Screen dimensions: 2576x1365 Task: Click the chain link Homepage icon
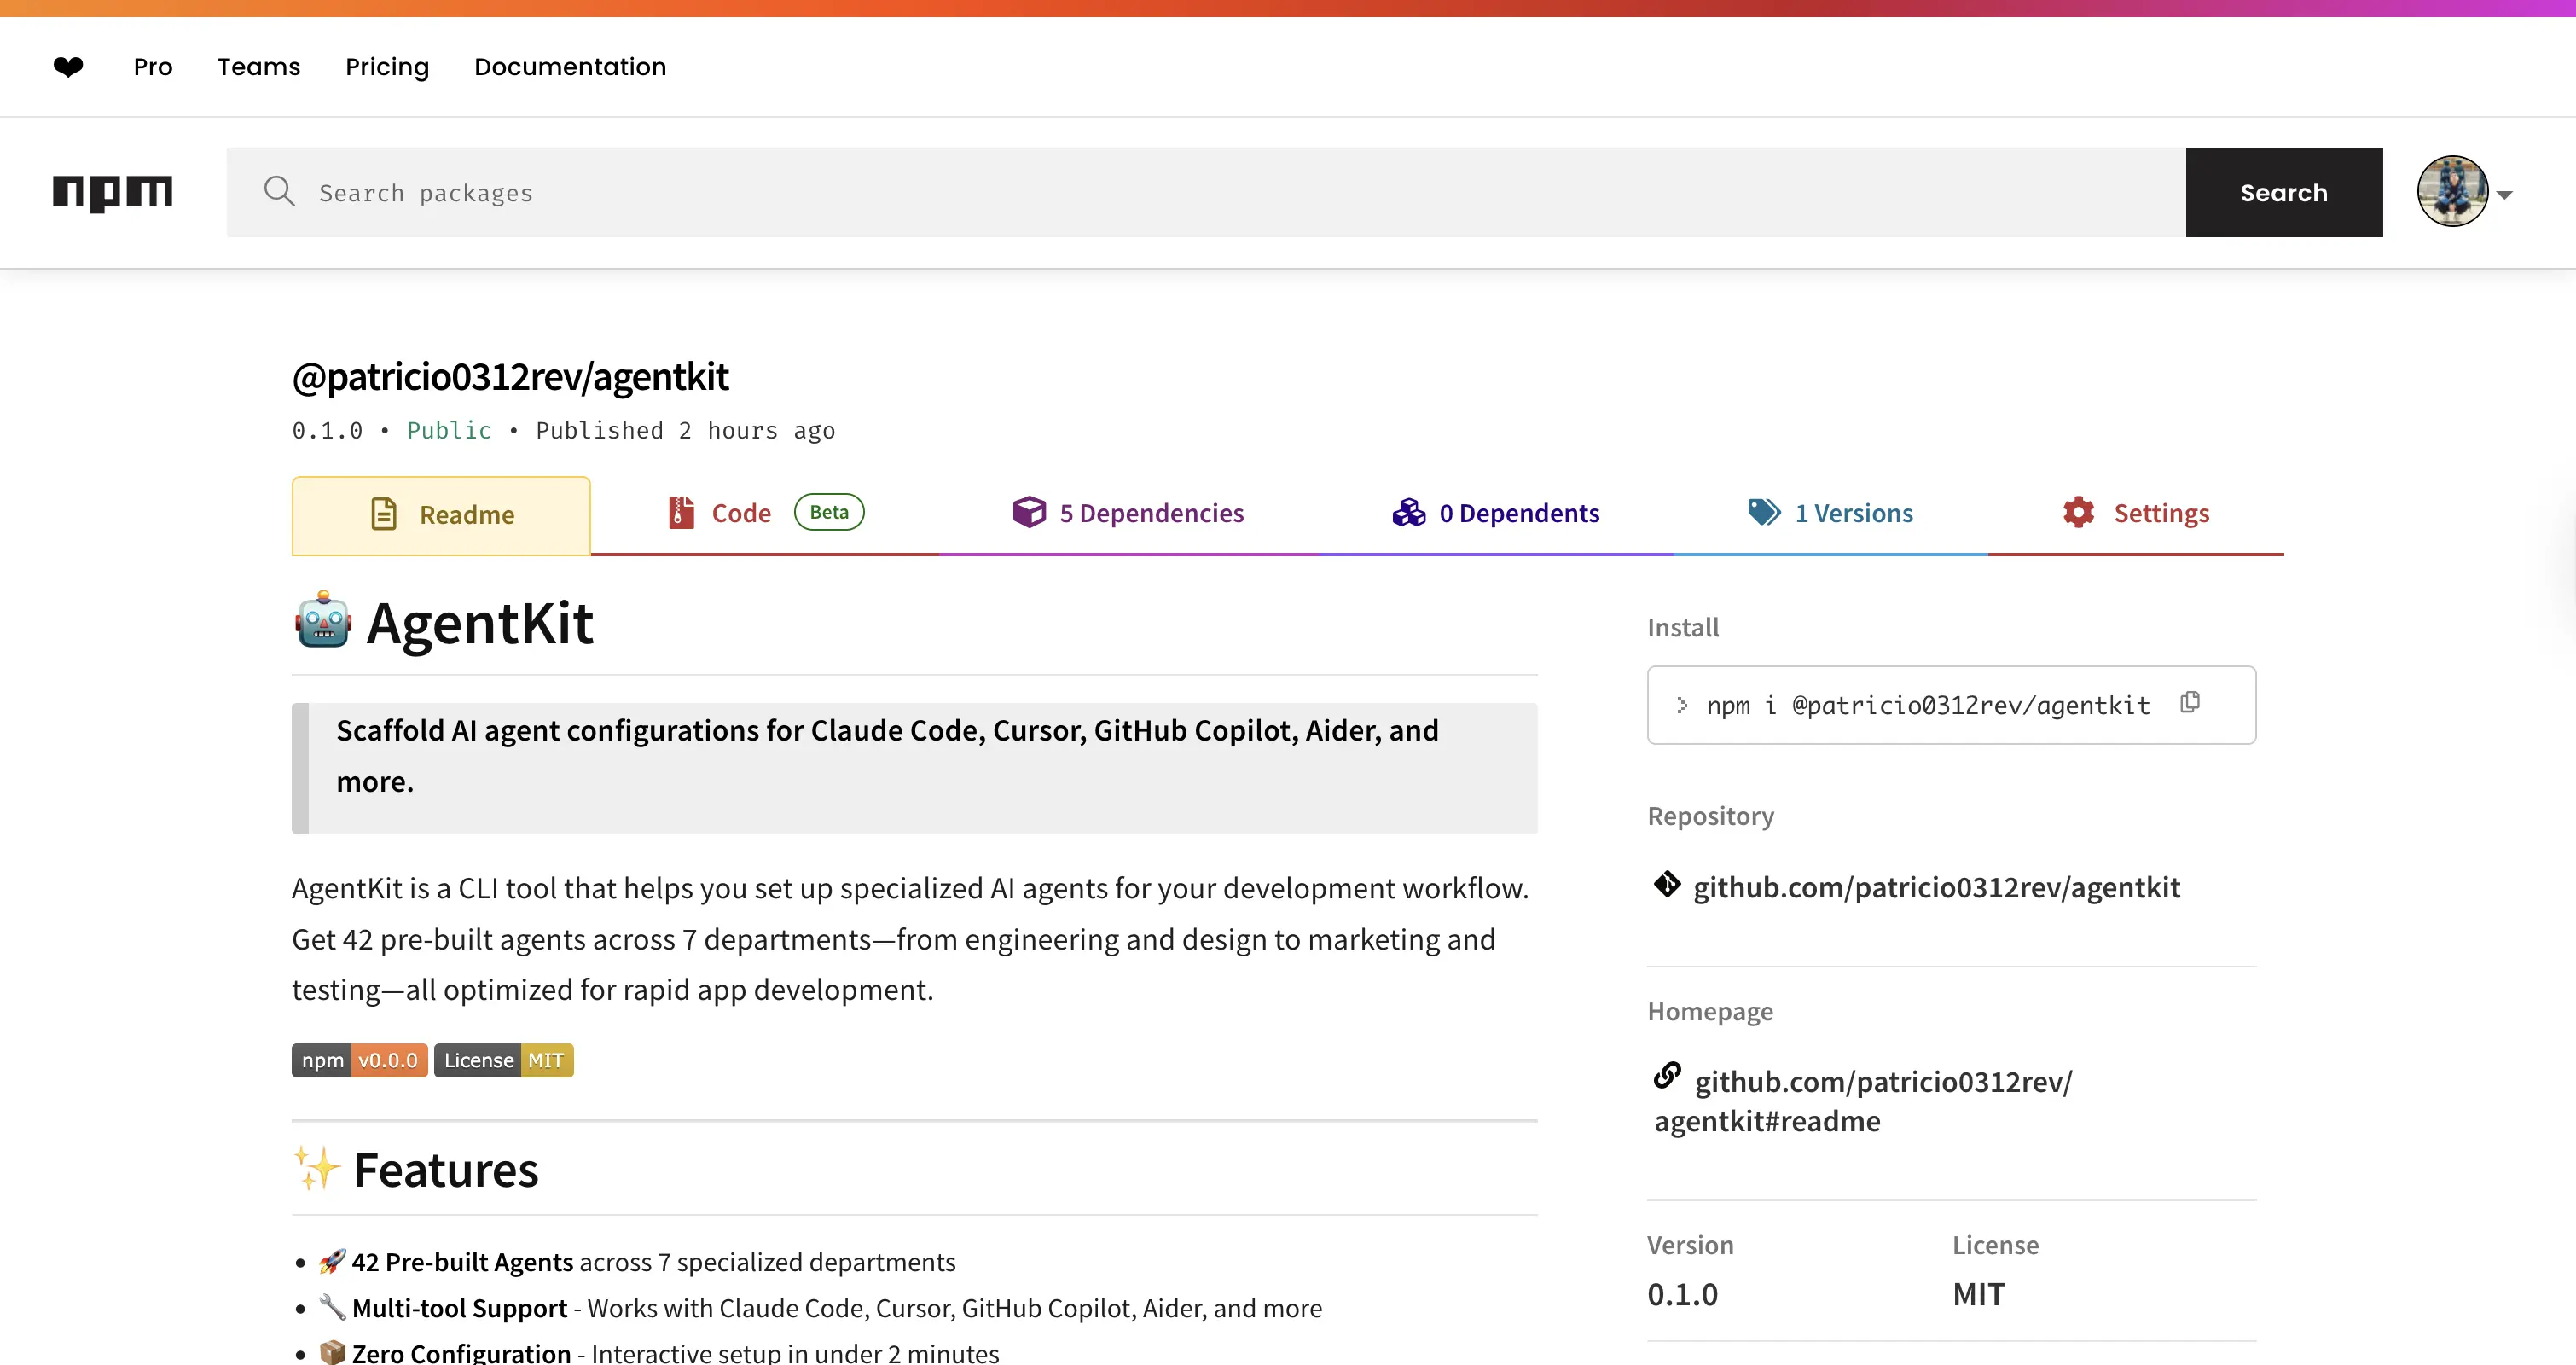tap(1667, 1076)
